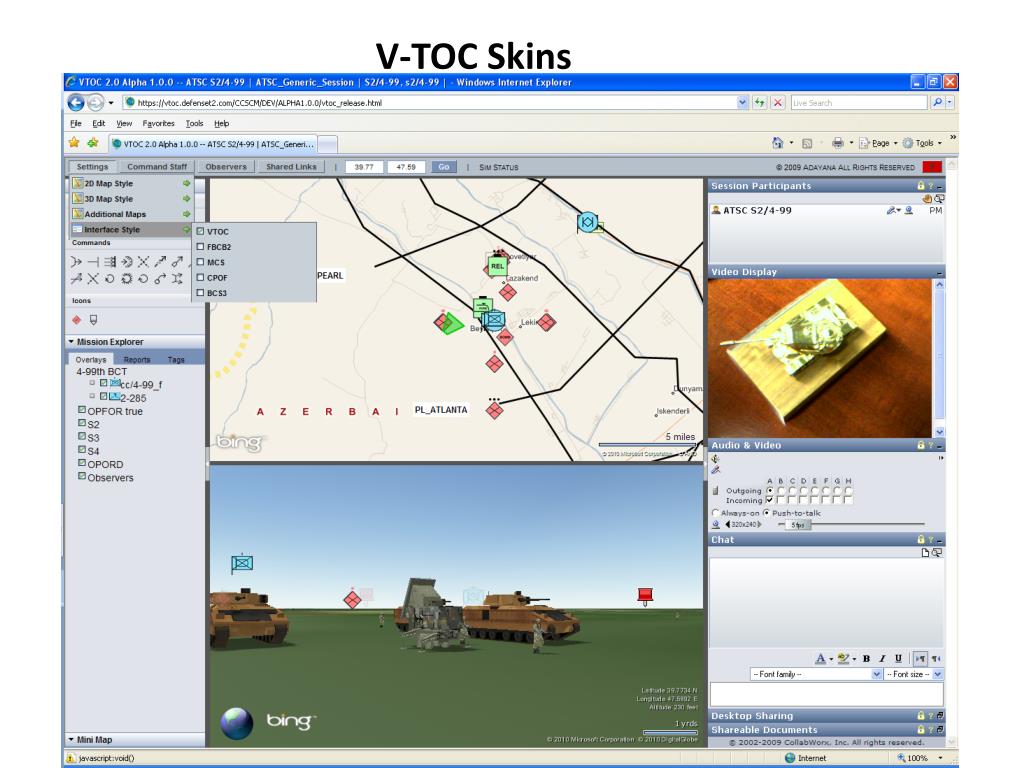Toggle the OPORD overlay checkbox
Screen dimensions: 1024x768
click(82, 463)
